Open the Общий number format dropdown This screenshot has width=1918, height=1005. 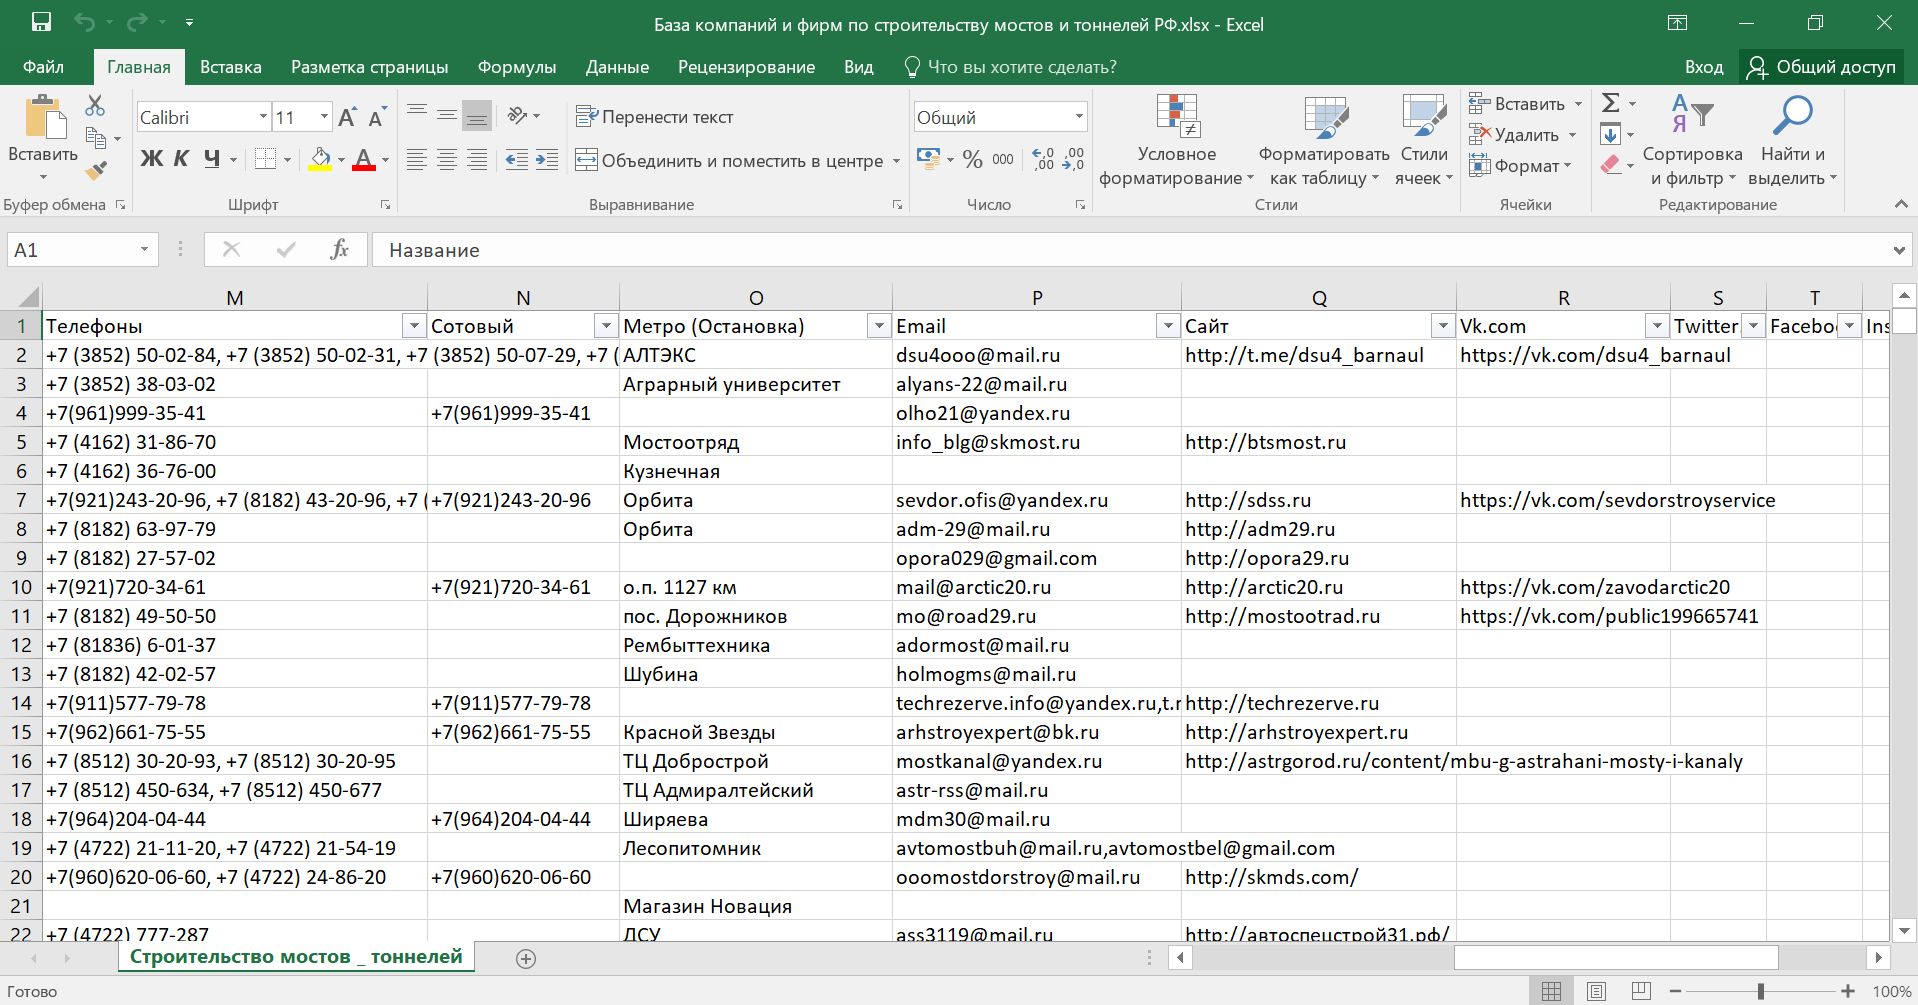[1079, 117]
